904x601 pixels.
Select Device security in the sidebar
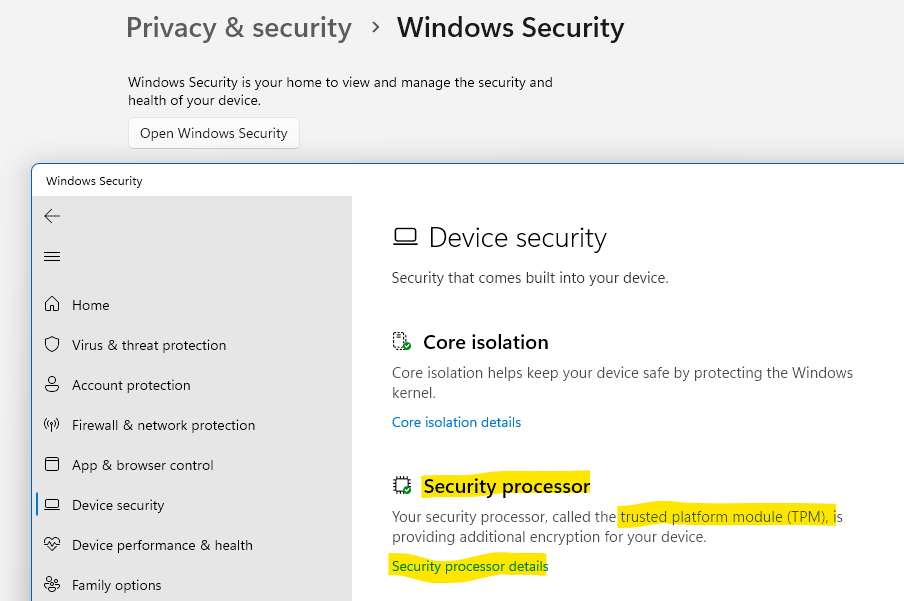tap(118, 505)
